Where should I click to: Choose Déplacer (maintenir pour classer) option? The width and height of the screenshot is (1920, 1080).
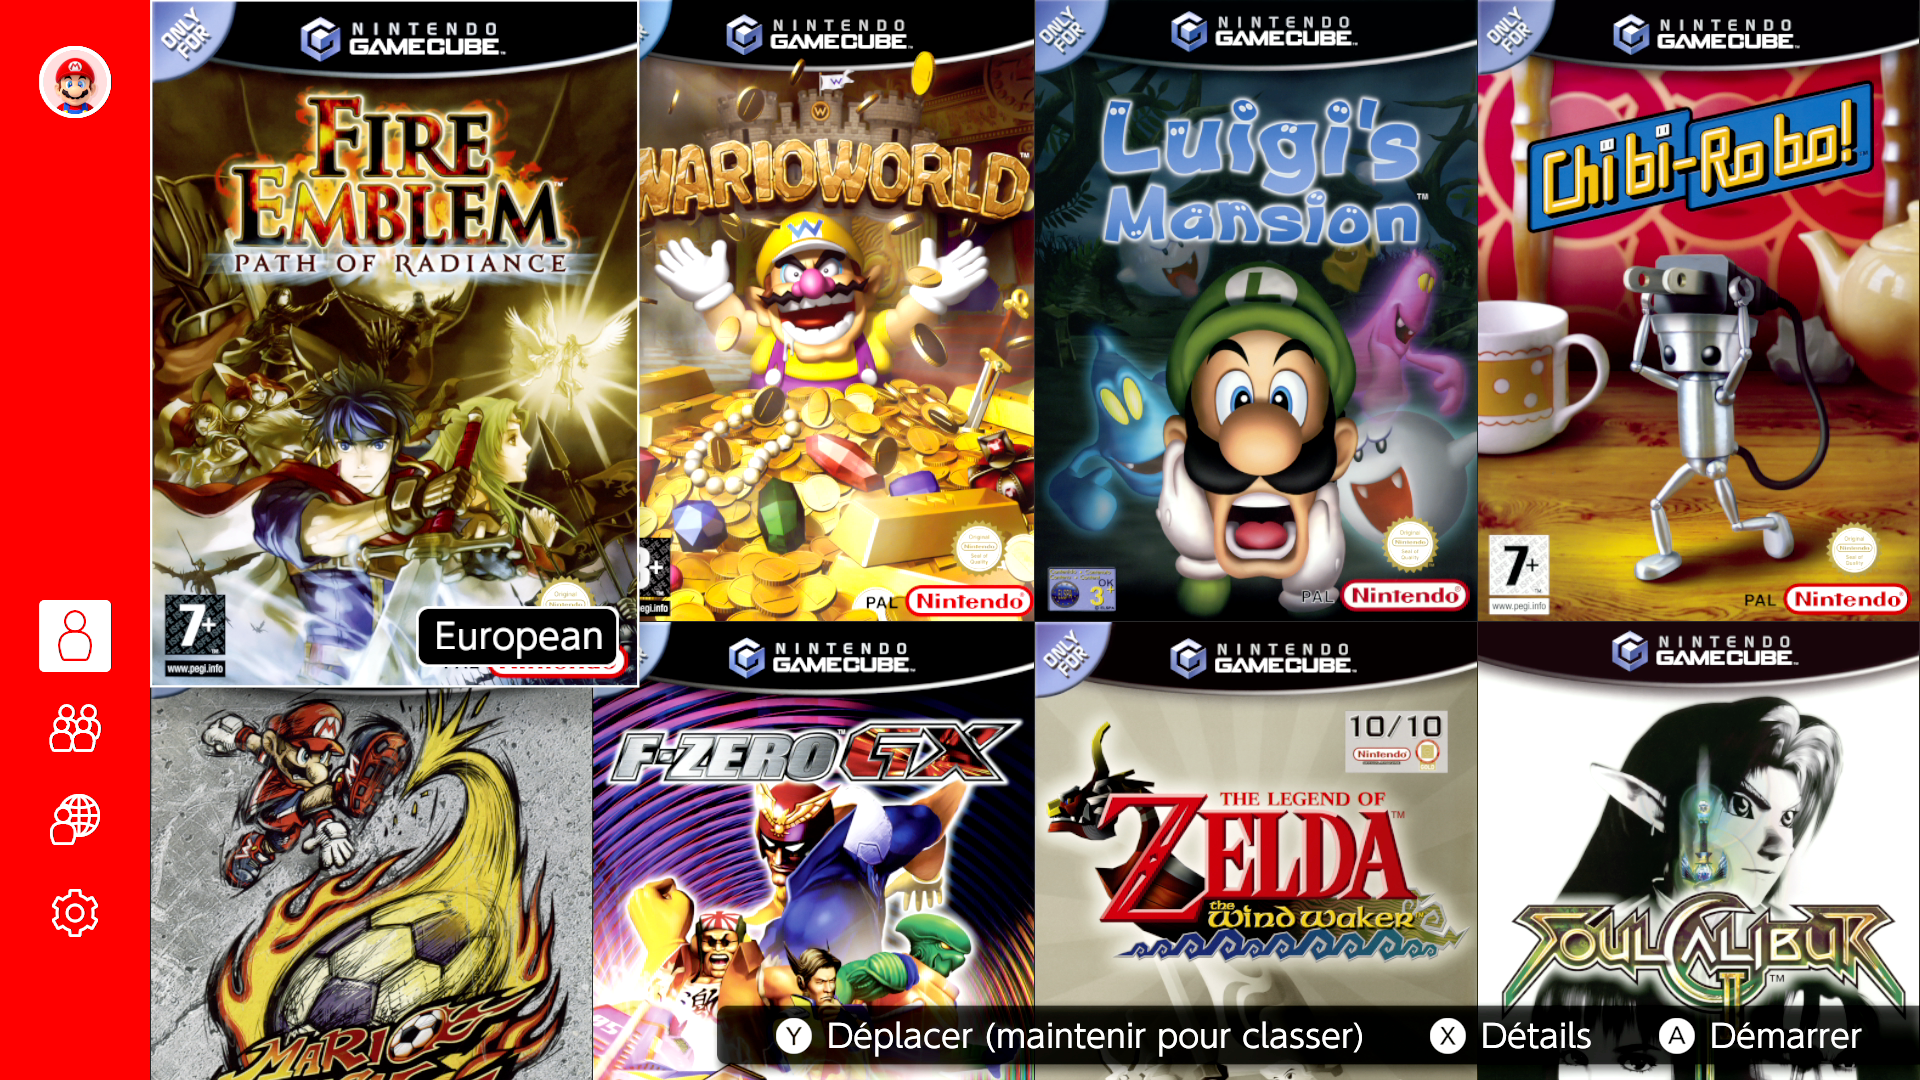(x=1095, y=1036)
